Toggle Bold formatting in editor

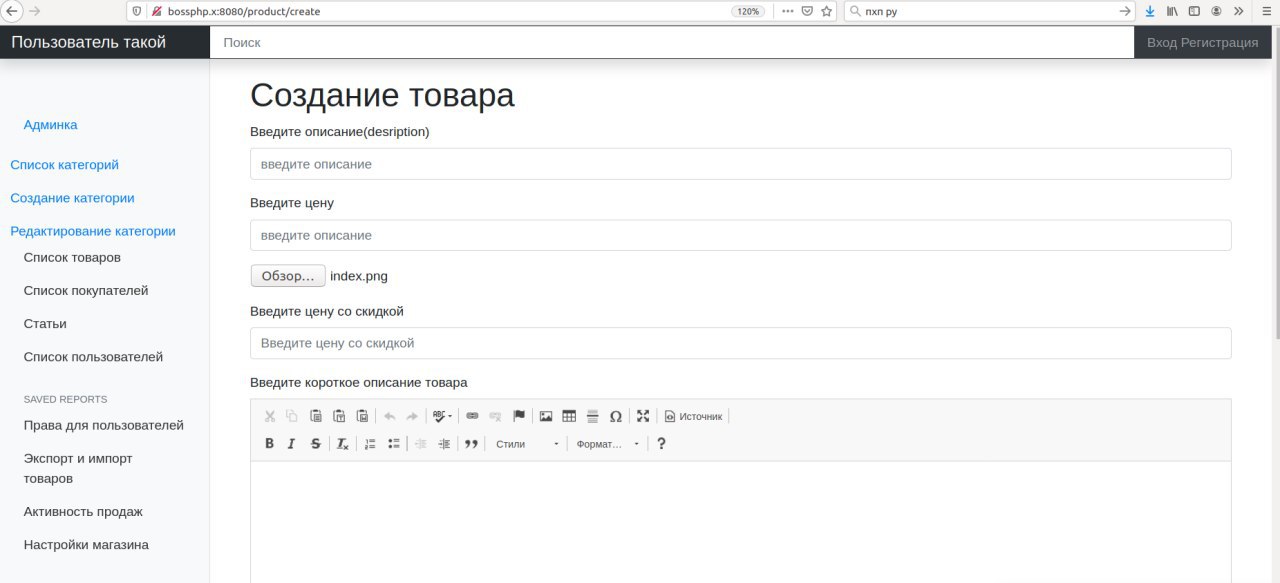click(x=269, y=443)
